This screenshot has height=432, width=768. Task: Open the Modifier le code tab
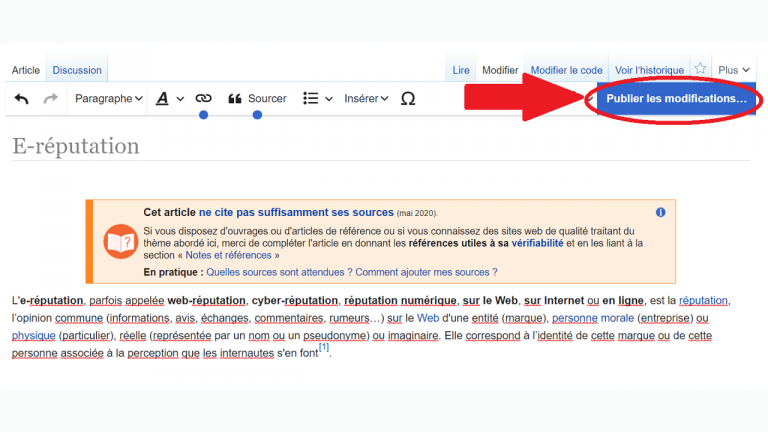tap(566, 70)
